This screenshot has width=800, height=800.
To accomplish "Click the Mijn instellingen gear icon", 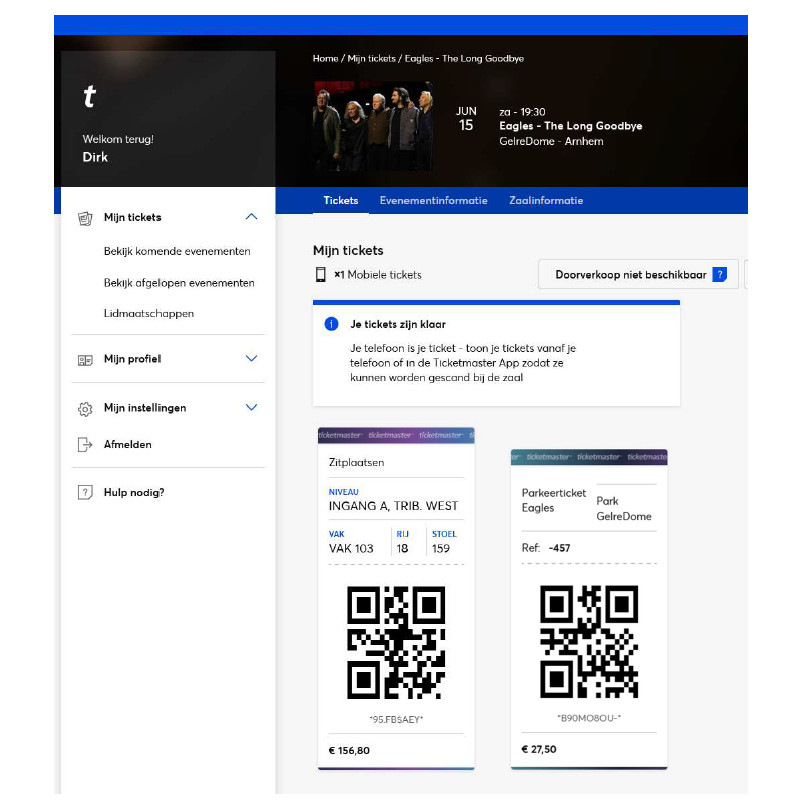I will click(85, 408).
